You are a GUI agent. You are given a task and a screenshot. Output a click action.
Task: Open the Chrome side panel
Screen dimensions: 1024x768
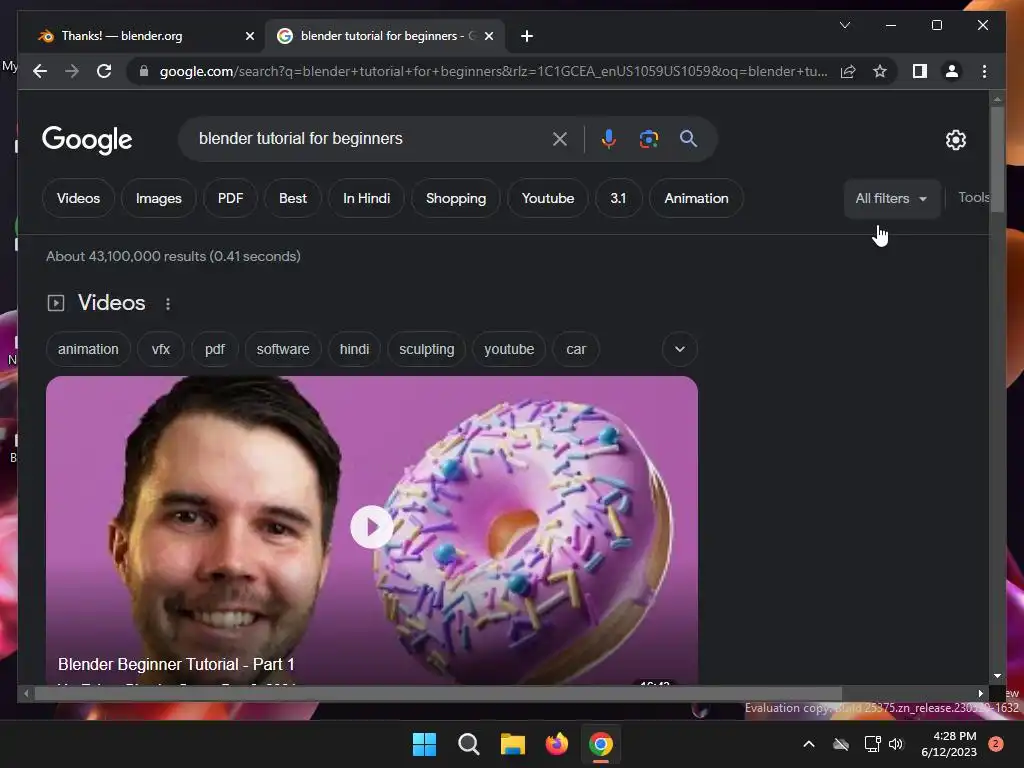click(x=920, y=71)
